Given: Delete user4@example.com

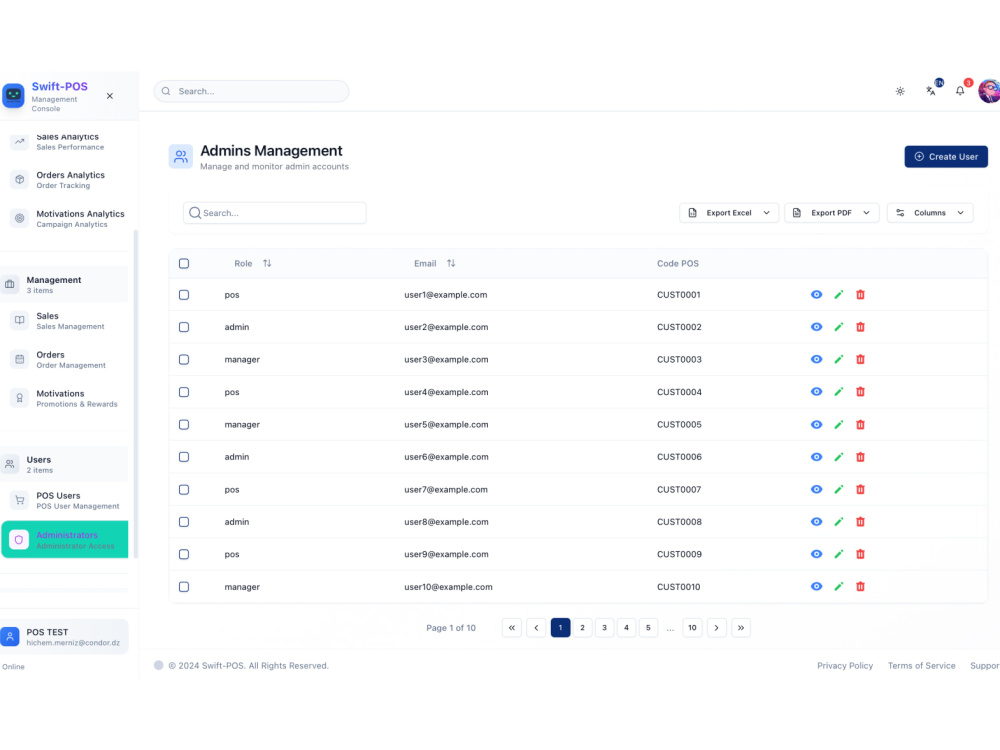Looking at the screenshot, I should click(860, 392).
